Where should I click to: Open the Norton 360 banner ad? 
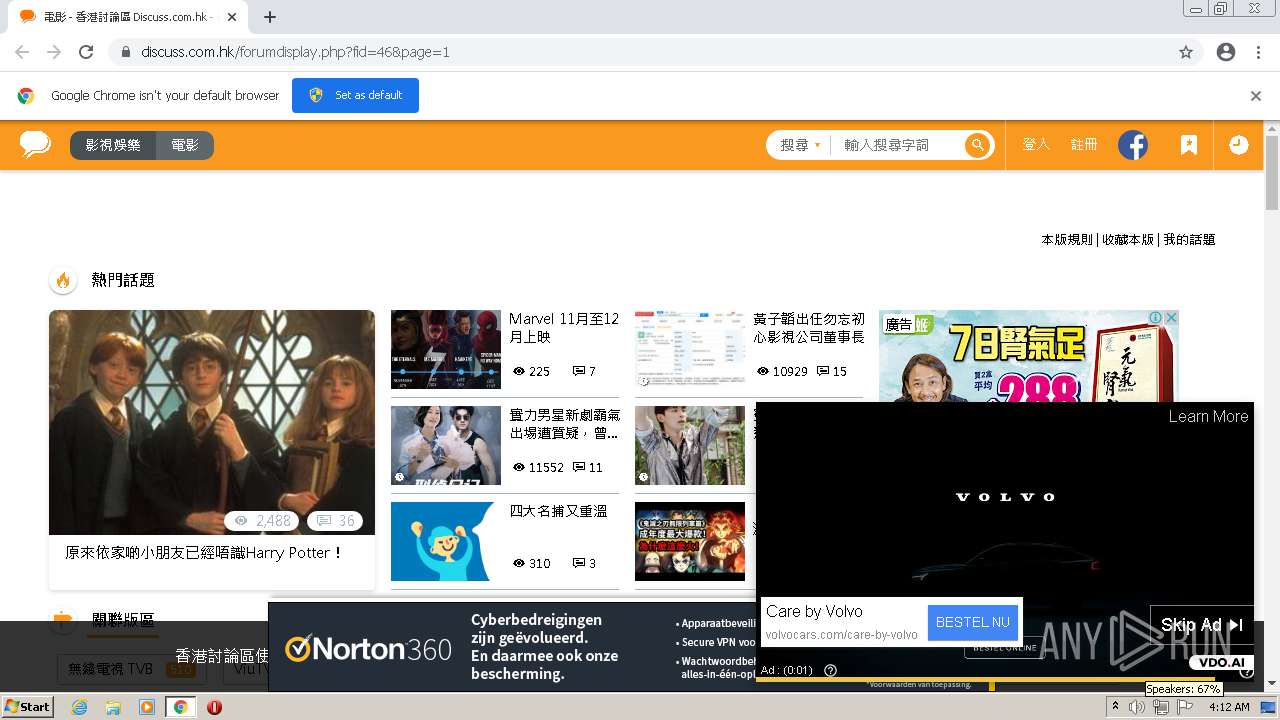click(x=512, y=647)
